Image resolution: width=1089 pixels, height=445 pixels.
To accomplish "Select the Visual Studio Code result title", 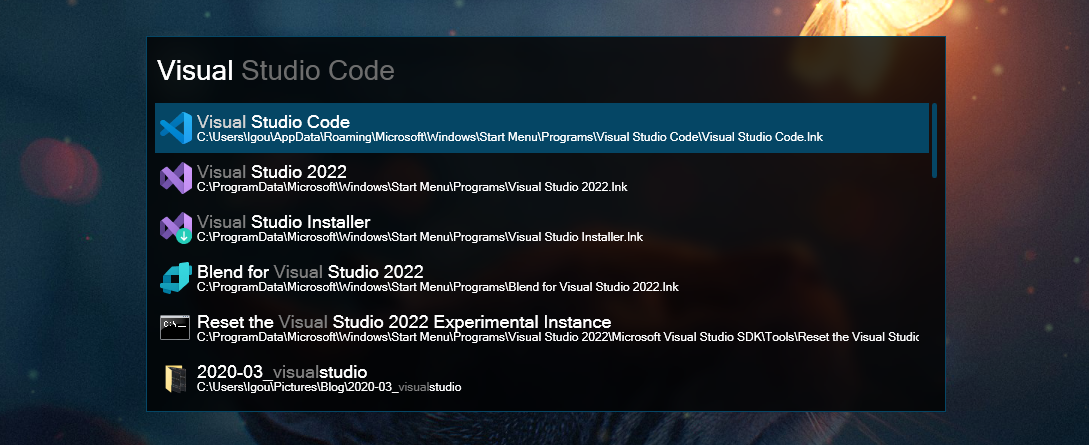I will [x=274, y=122].
